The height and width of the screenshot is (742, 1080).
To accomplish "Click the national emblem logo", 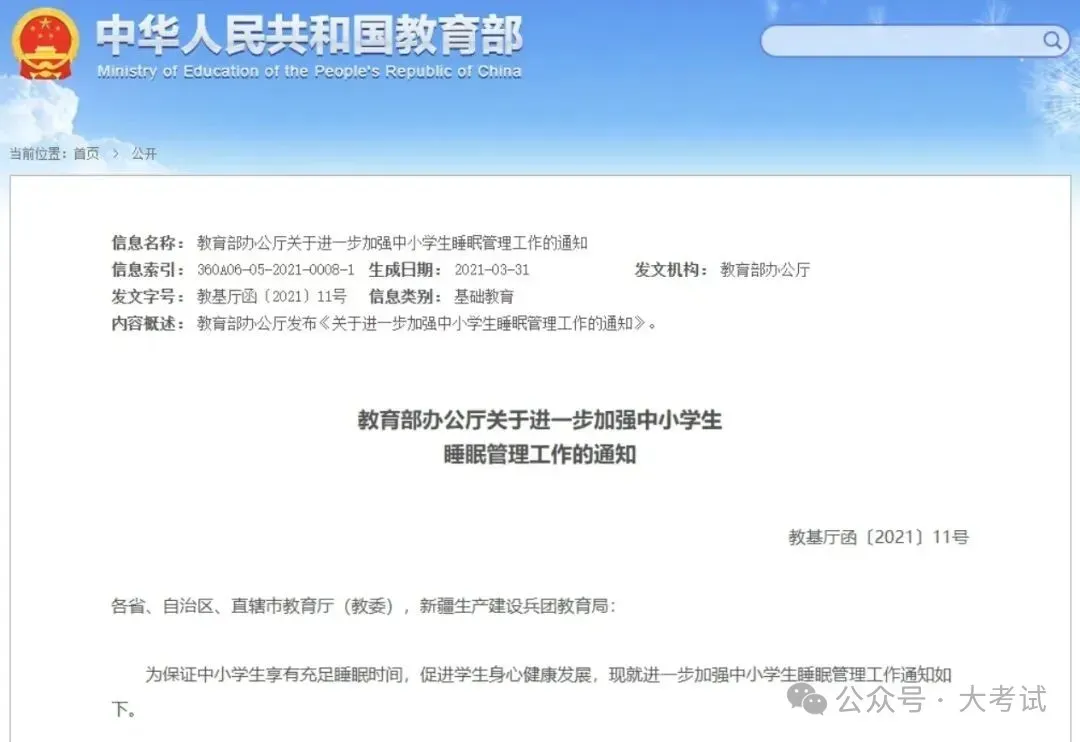I will [45, 44].
